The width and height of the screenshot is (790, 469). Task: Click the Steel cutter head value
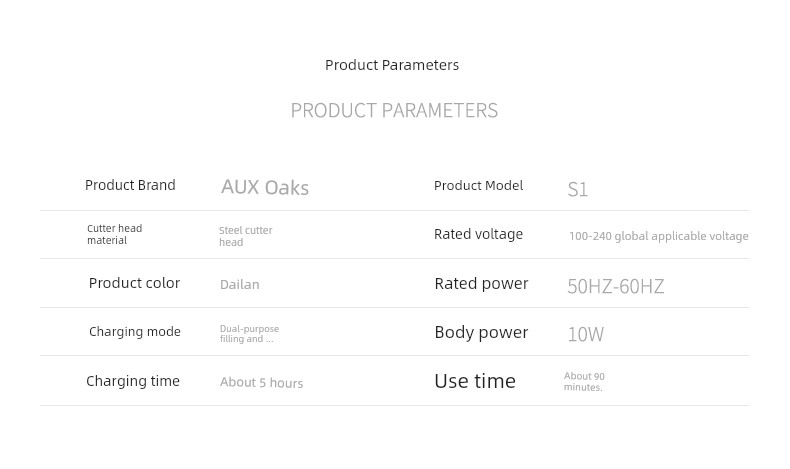pos(245,236)
